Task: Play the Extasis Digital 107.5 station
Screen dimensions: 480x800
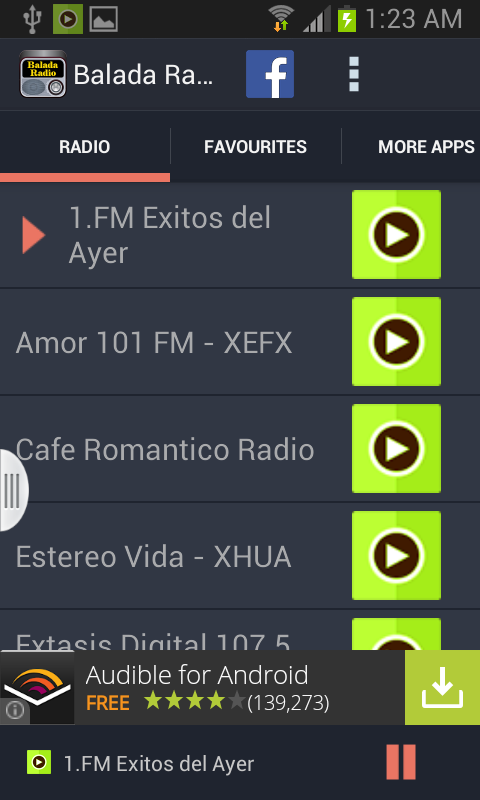Action: [396, 634]
